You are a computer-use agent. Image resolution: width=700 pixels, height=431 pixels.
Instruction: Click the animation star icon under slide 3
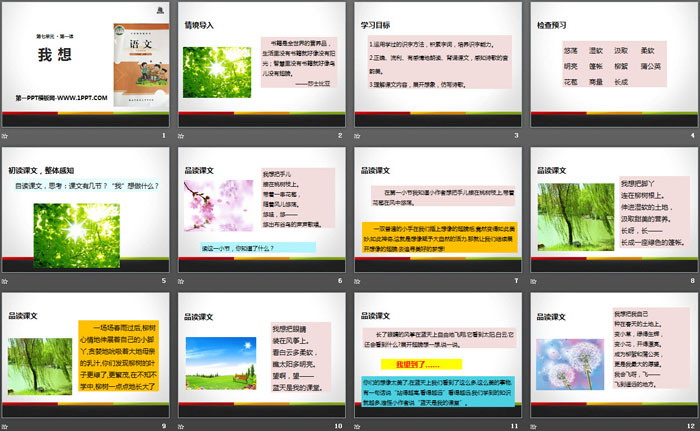coord(357,136)
